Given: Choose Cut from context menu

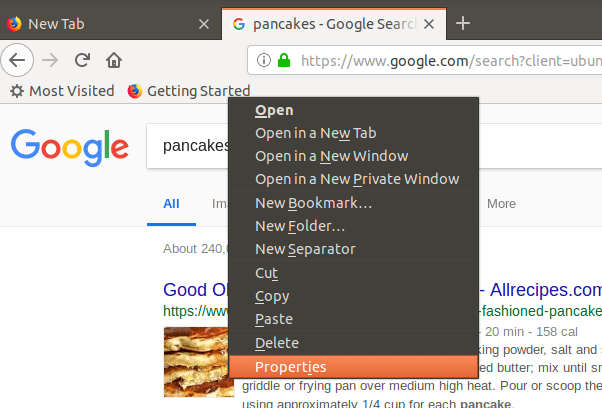Looking at the screenshot, I should [353, 273].
